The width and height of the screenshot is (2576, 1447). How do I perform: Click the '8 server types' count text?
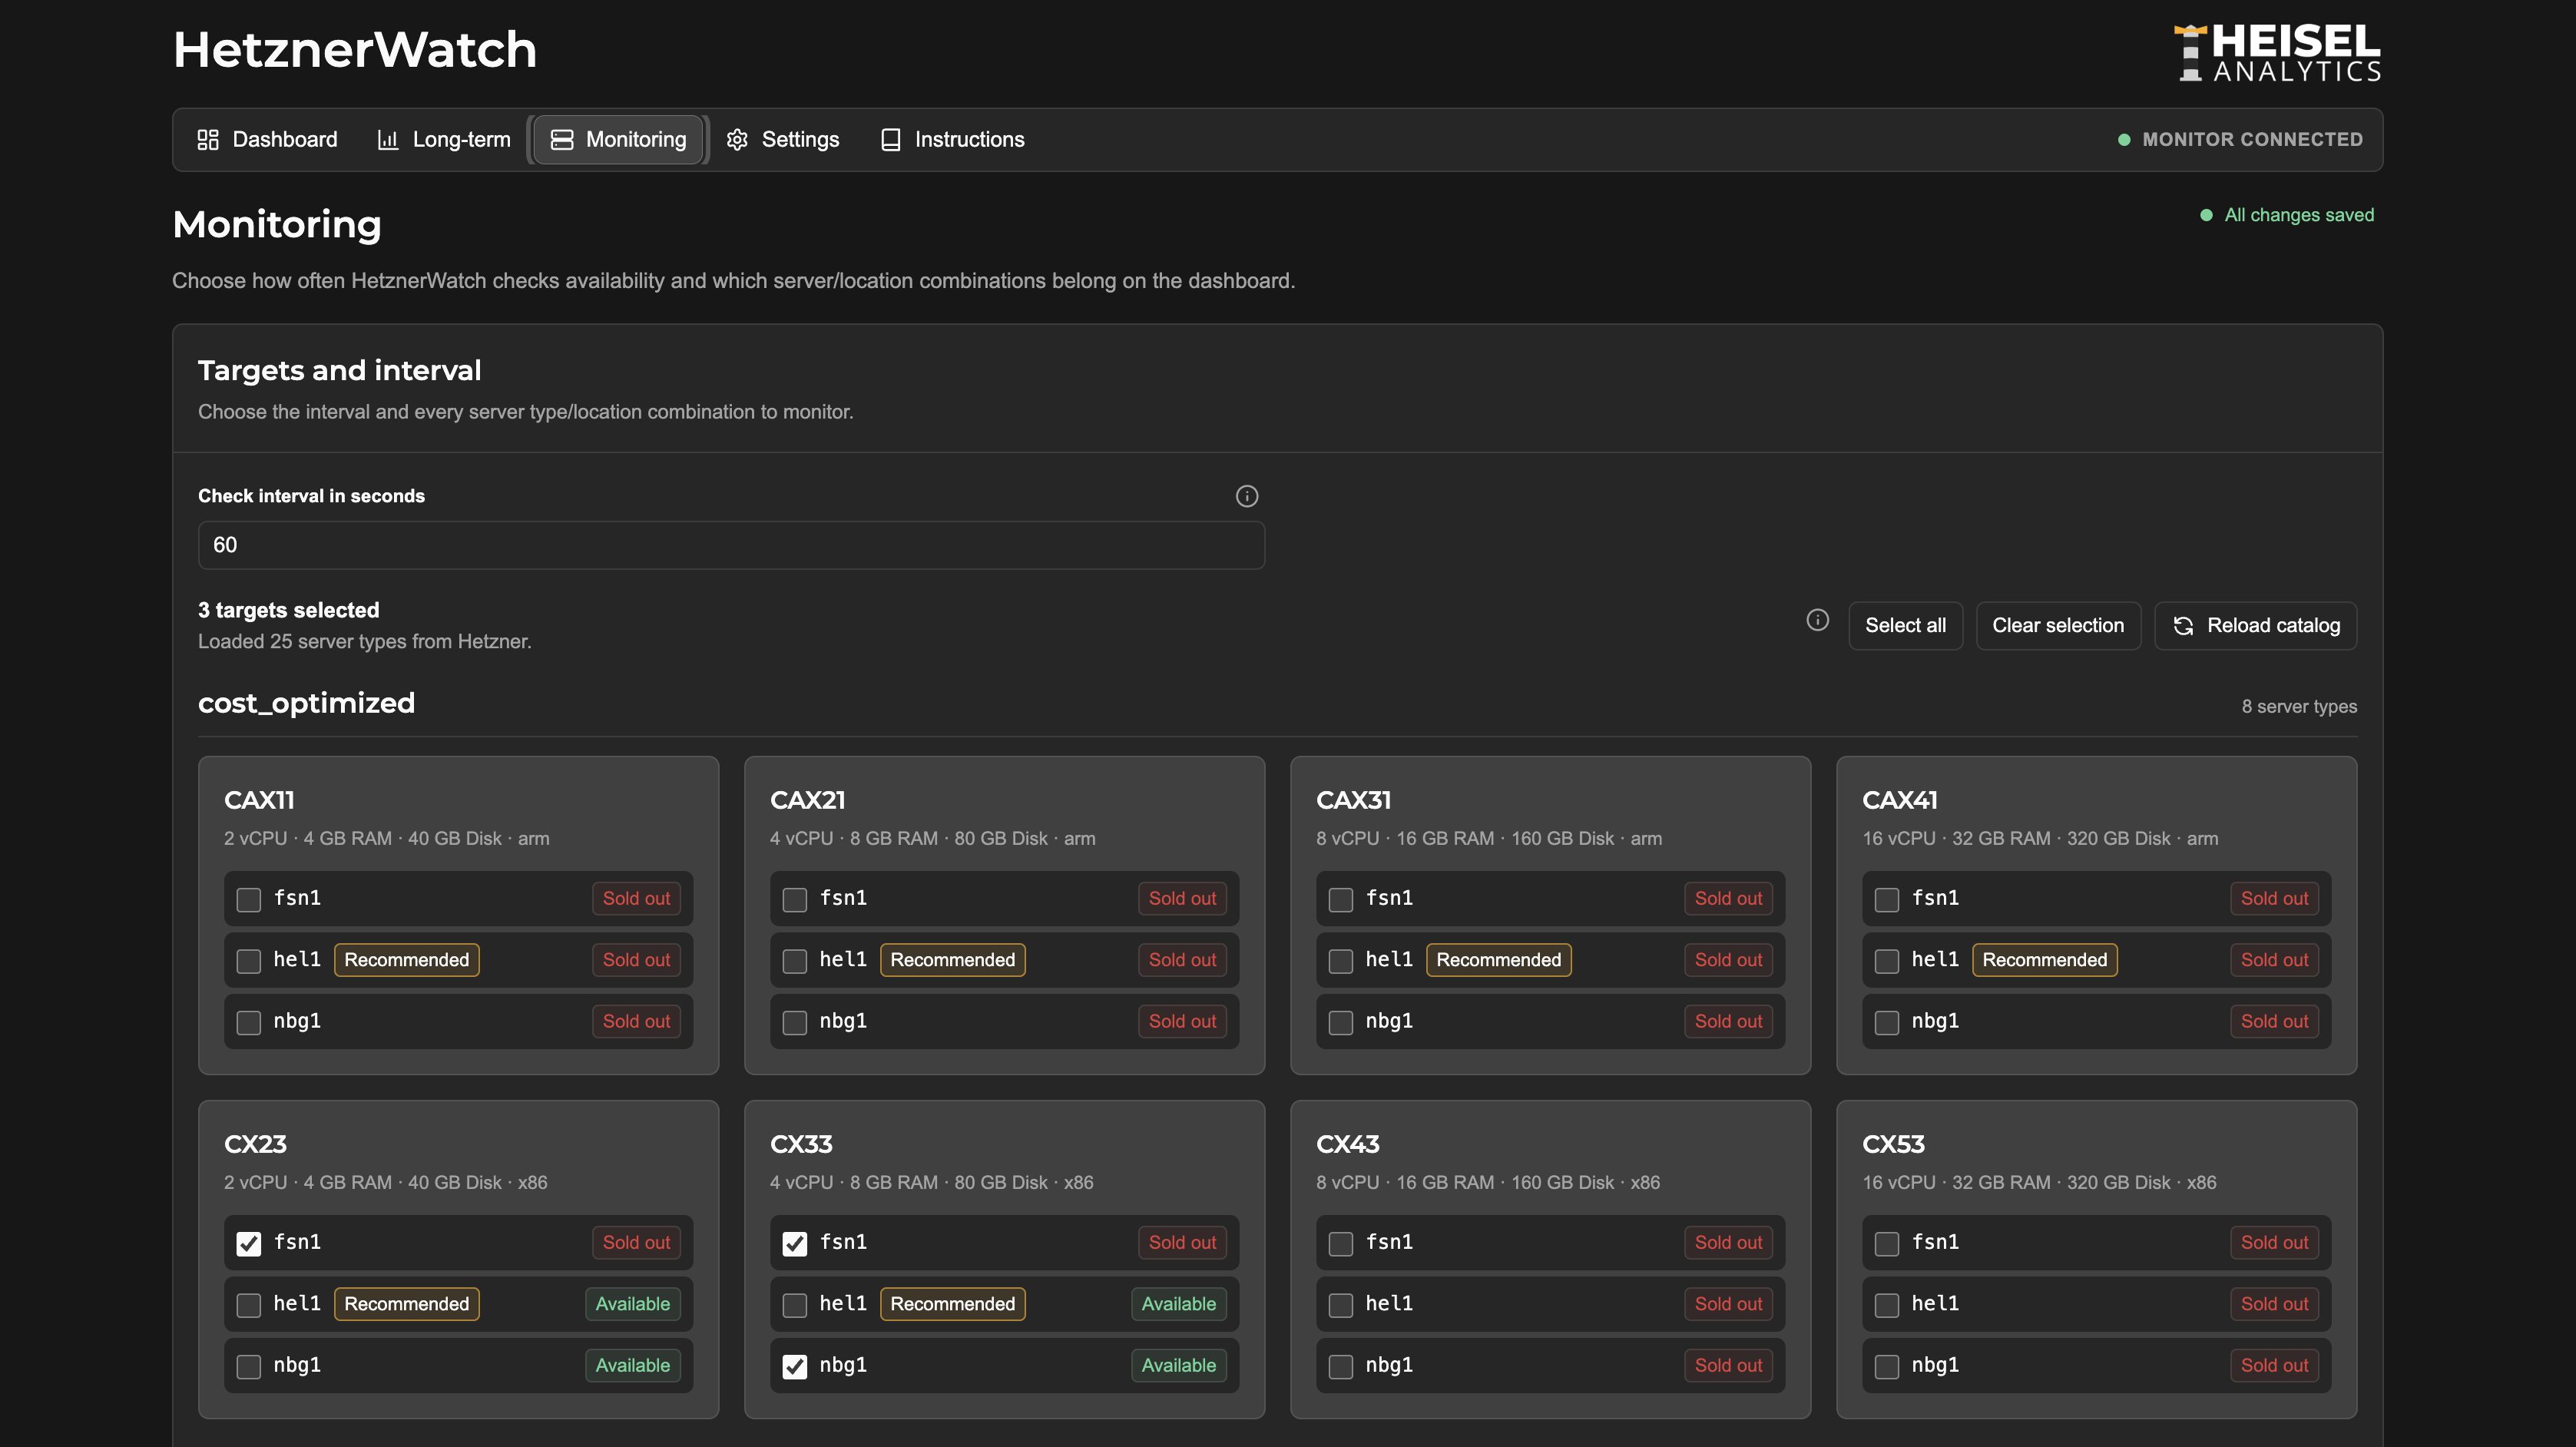[x=2299, y=707]
